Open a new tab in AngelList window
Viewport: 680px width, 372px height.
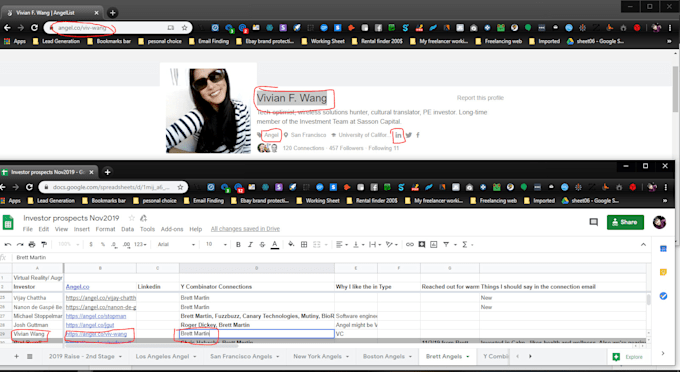click(112, 13)
